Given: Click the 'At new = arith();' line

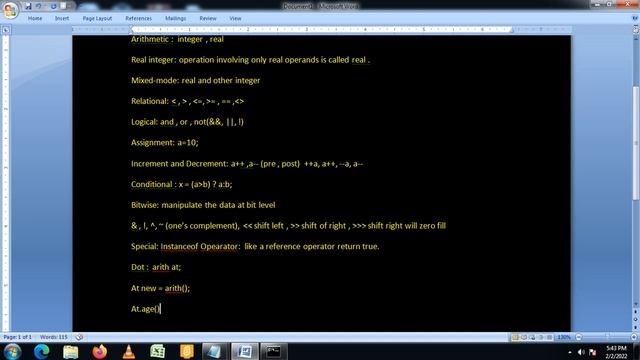Looking at the screenshot, I should [x=160, y=288].
